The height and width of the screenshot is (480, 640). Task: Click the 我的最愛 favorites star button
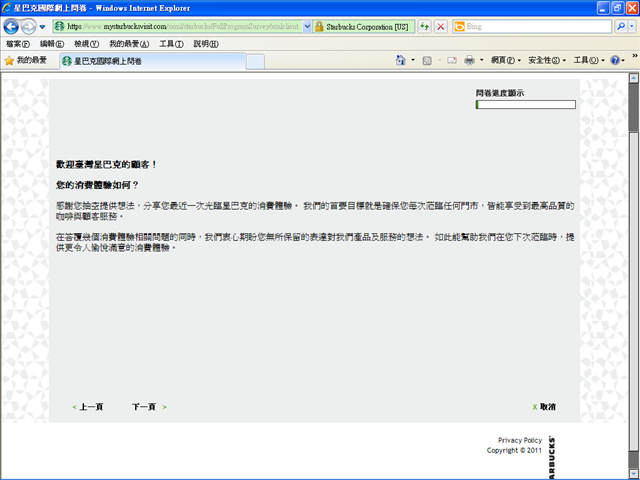26,60
